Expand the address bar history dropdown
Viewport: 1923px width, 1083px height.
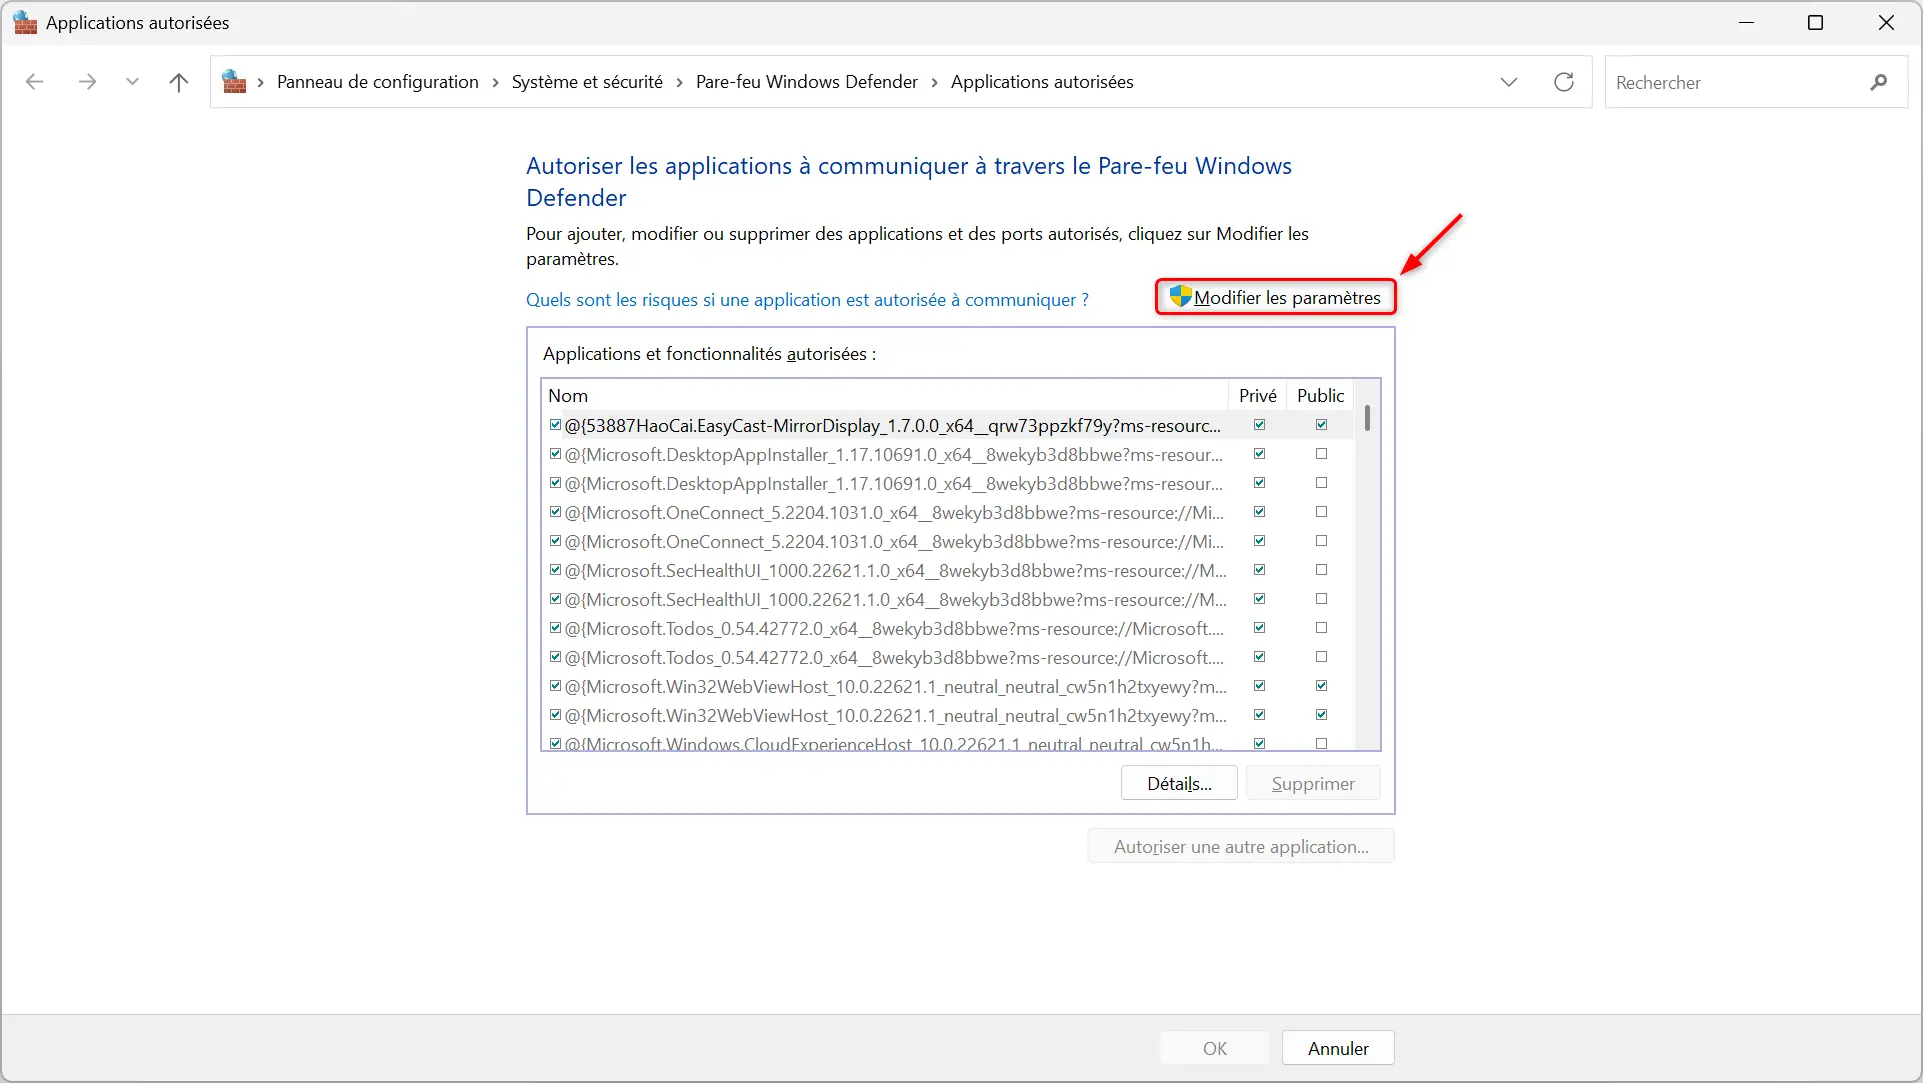pos(1509,82)
